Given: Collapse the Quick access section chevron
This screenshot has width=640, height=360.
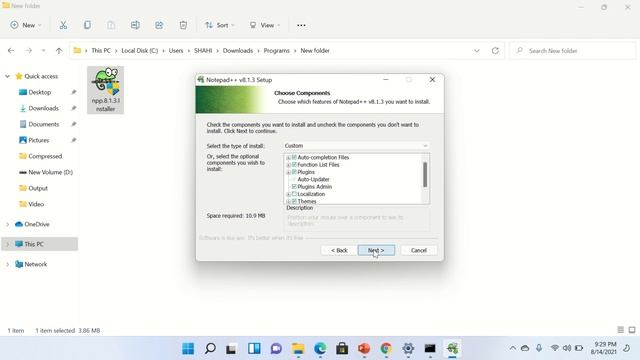Looking at the screenshot, I should (x=7, y=76).
